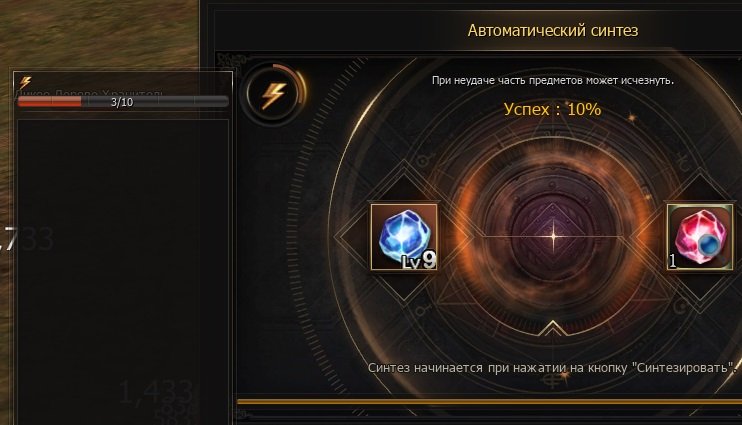
Task: Click the 3/10 red progress bar
Action: pyautogui.click(x=123, y=102)
